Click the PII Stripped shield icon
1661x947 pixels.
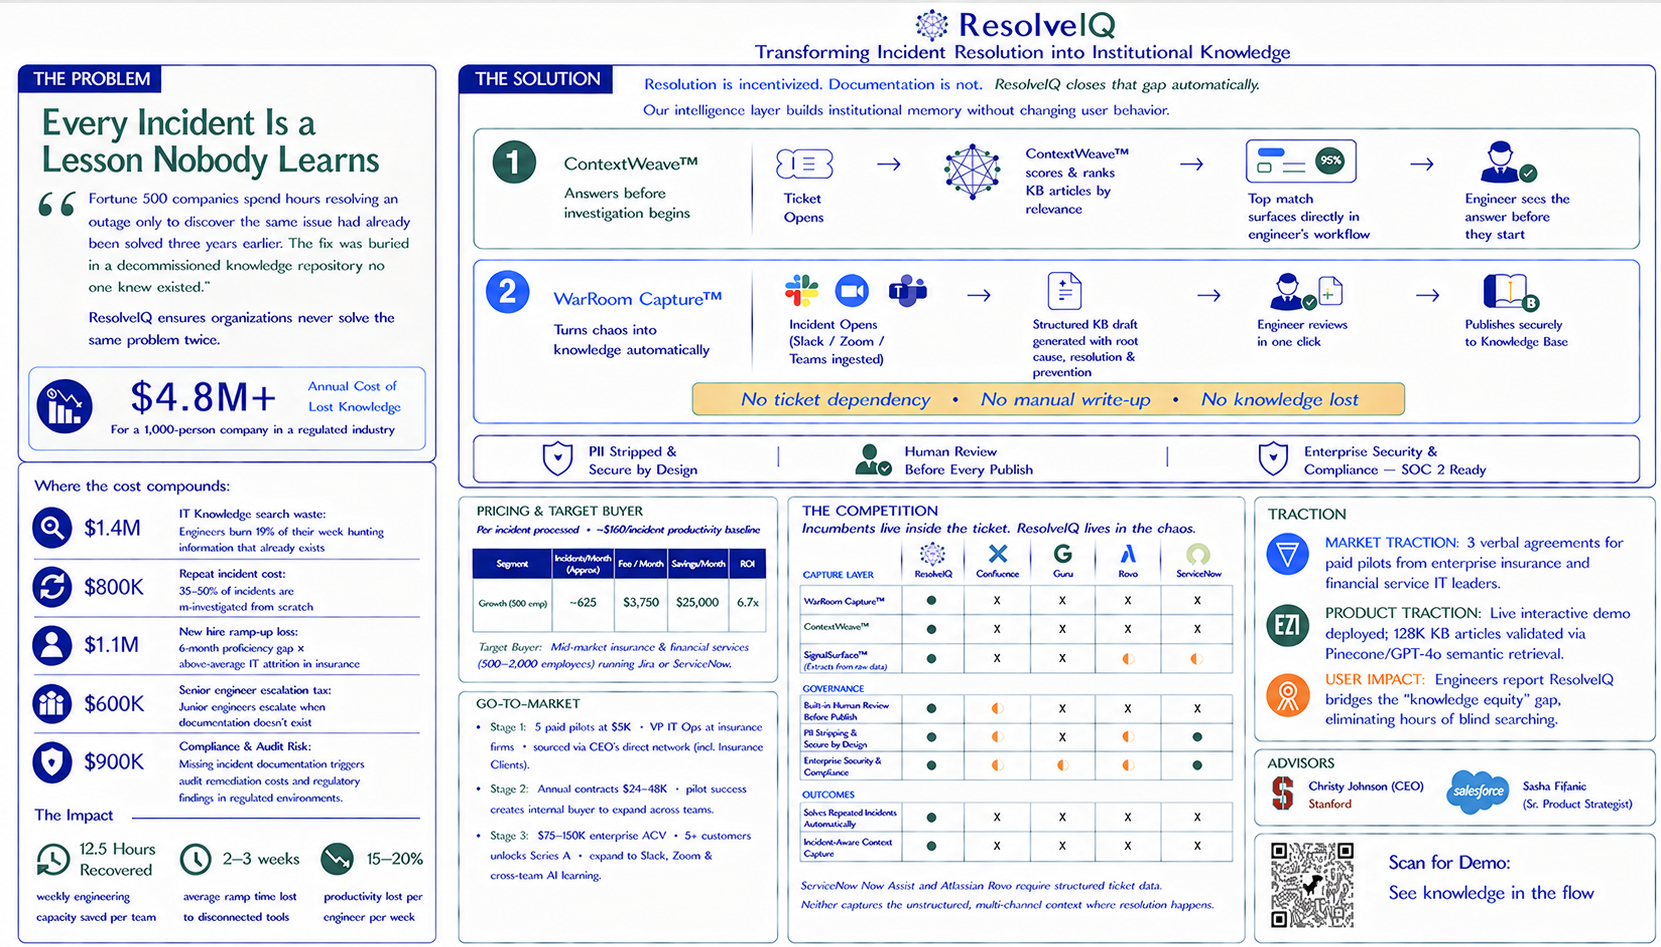click(557, 459)
